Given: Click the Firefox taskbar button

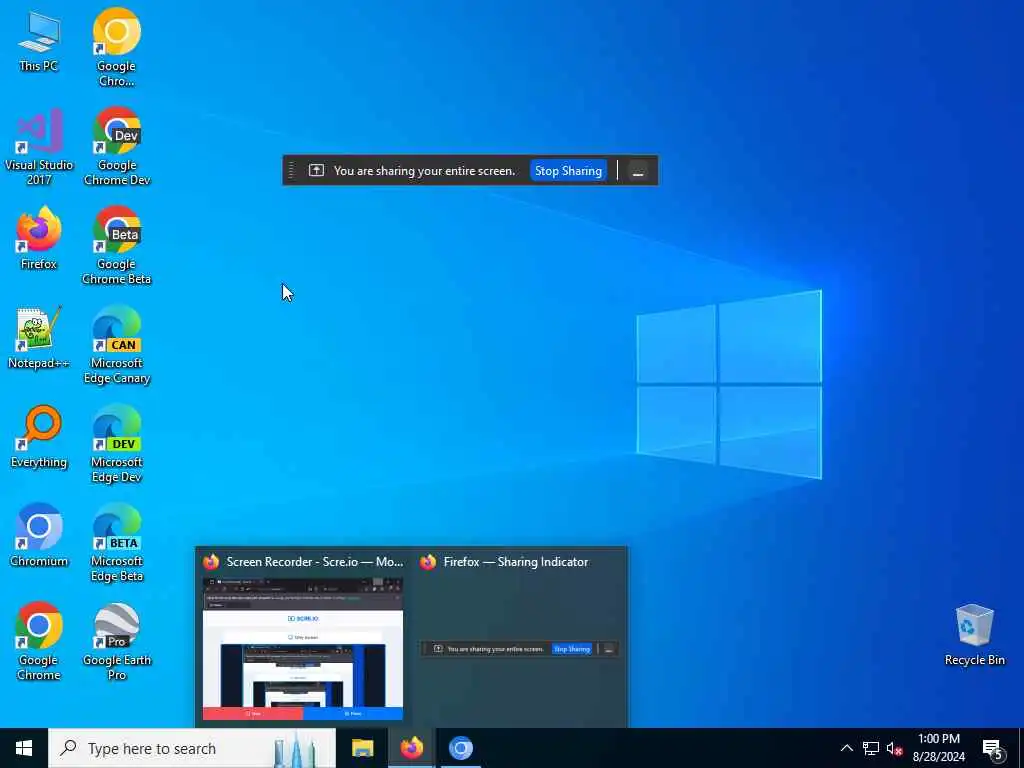Looking at the screenshot, I should click(x=411, y=748).
